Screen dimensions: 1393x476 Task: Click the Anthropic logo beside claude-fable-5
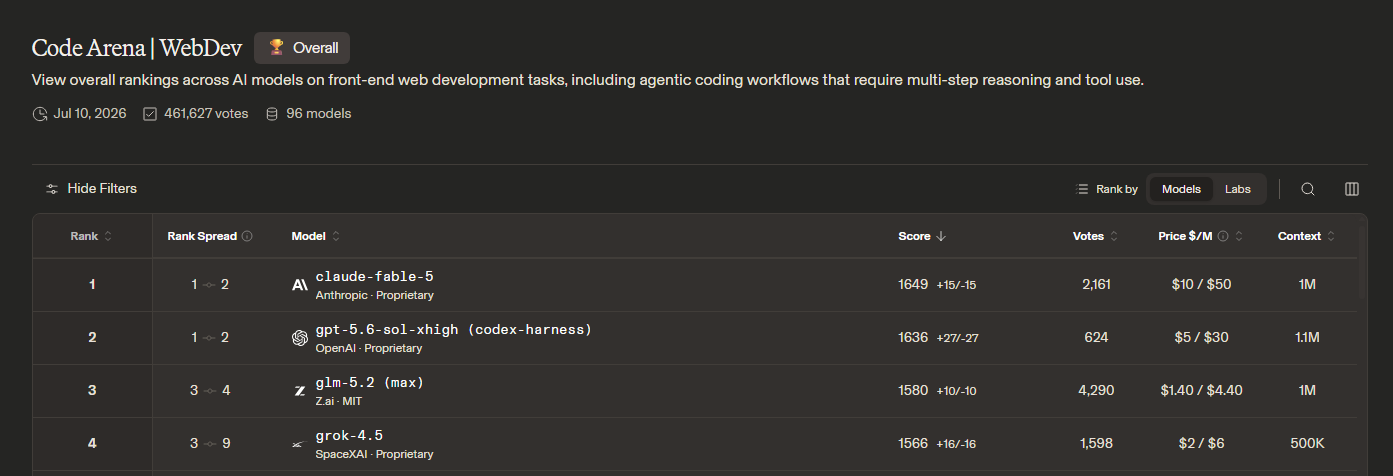299,285
